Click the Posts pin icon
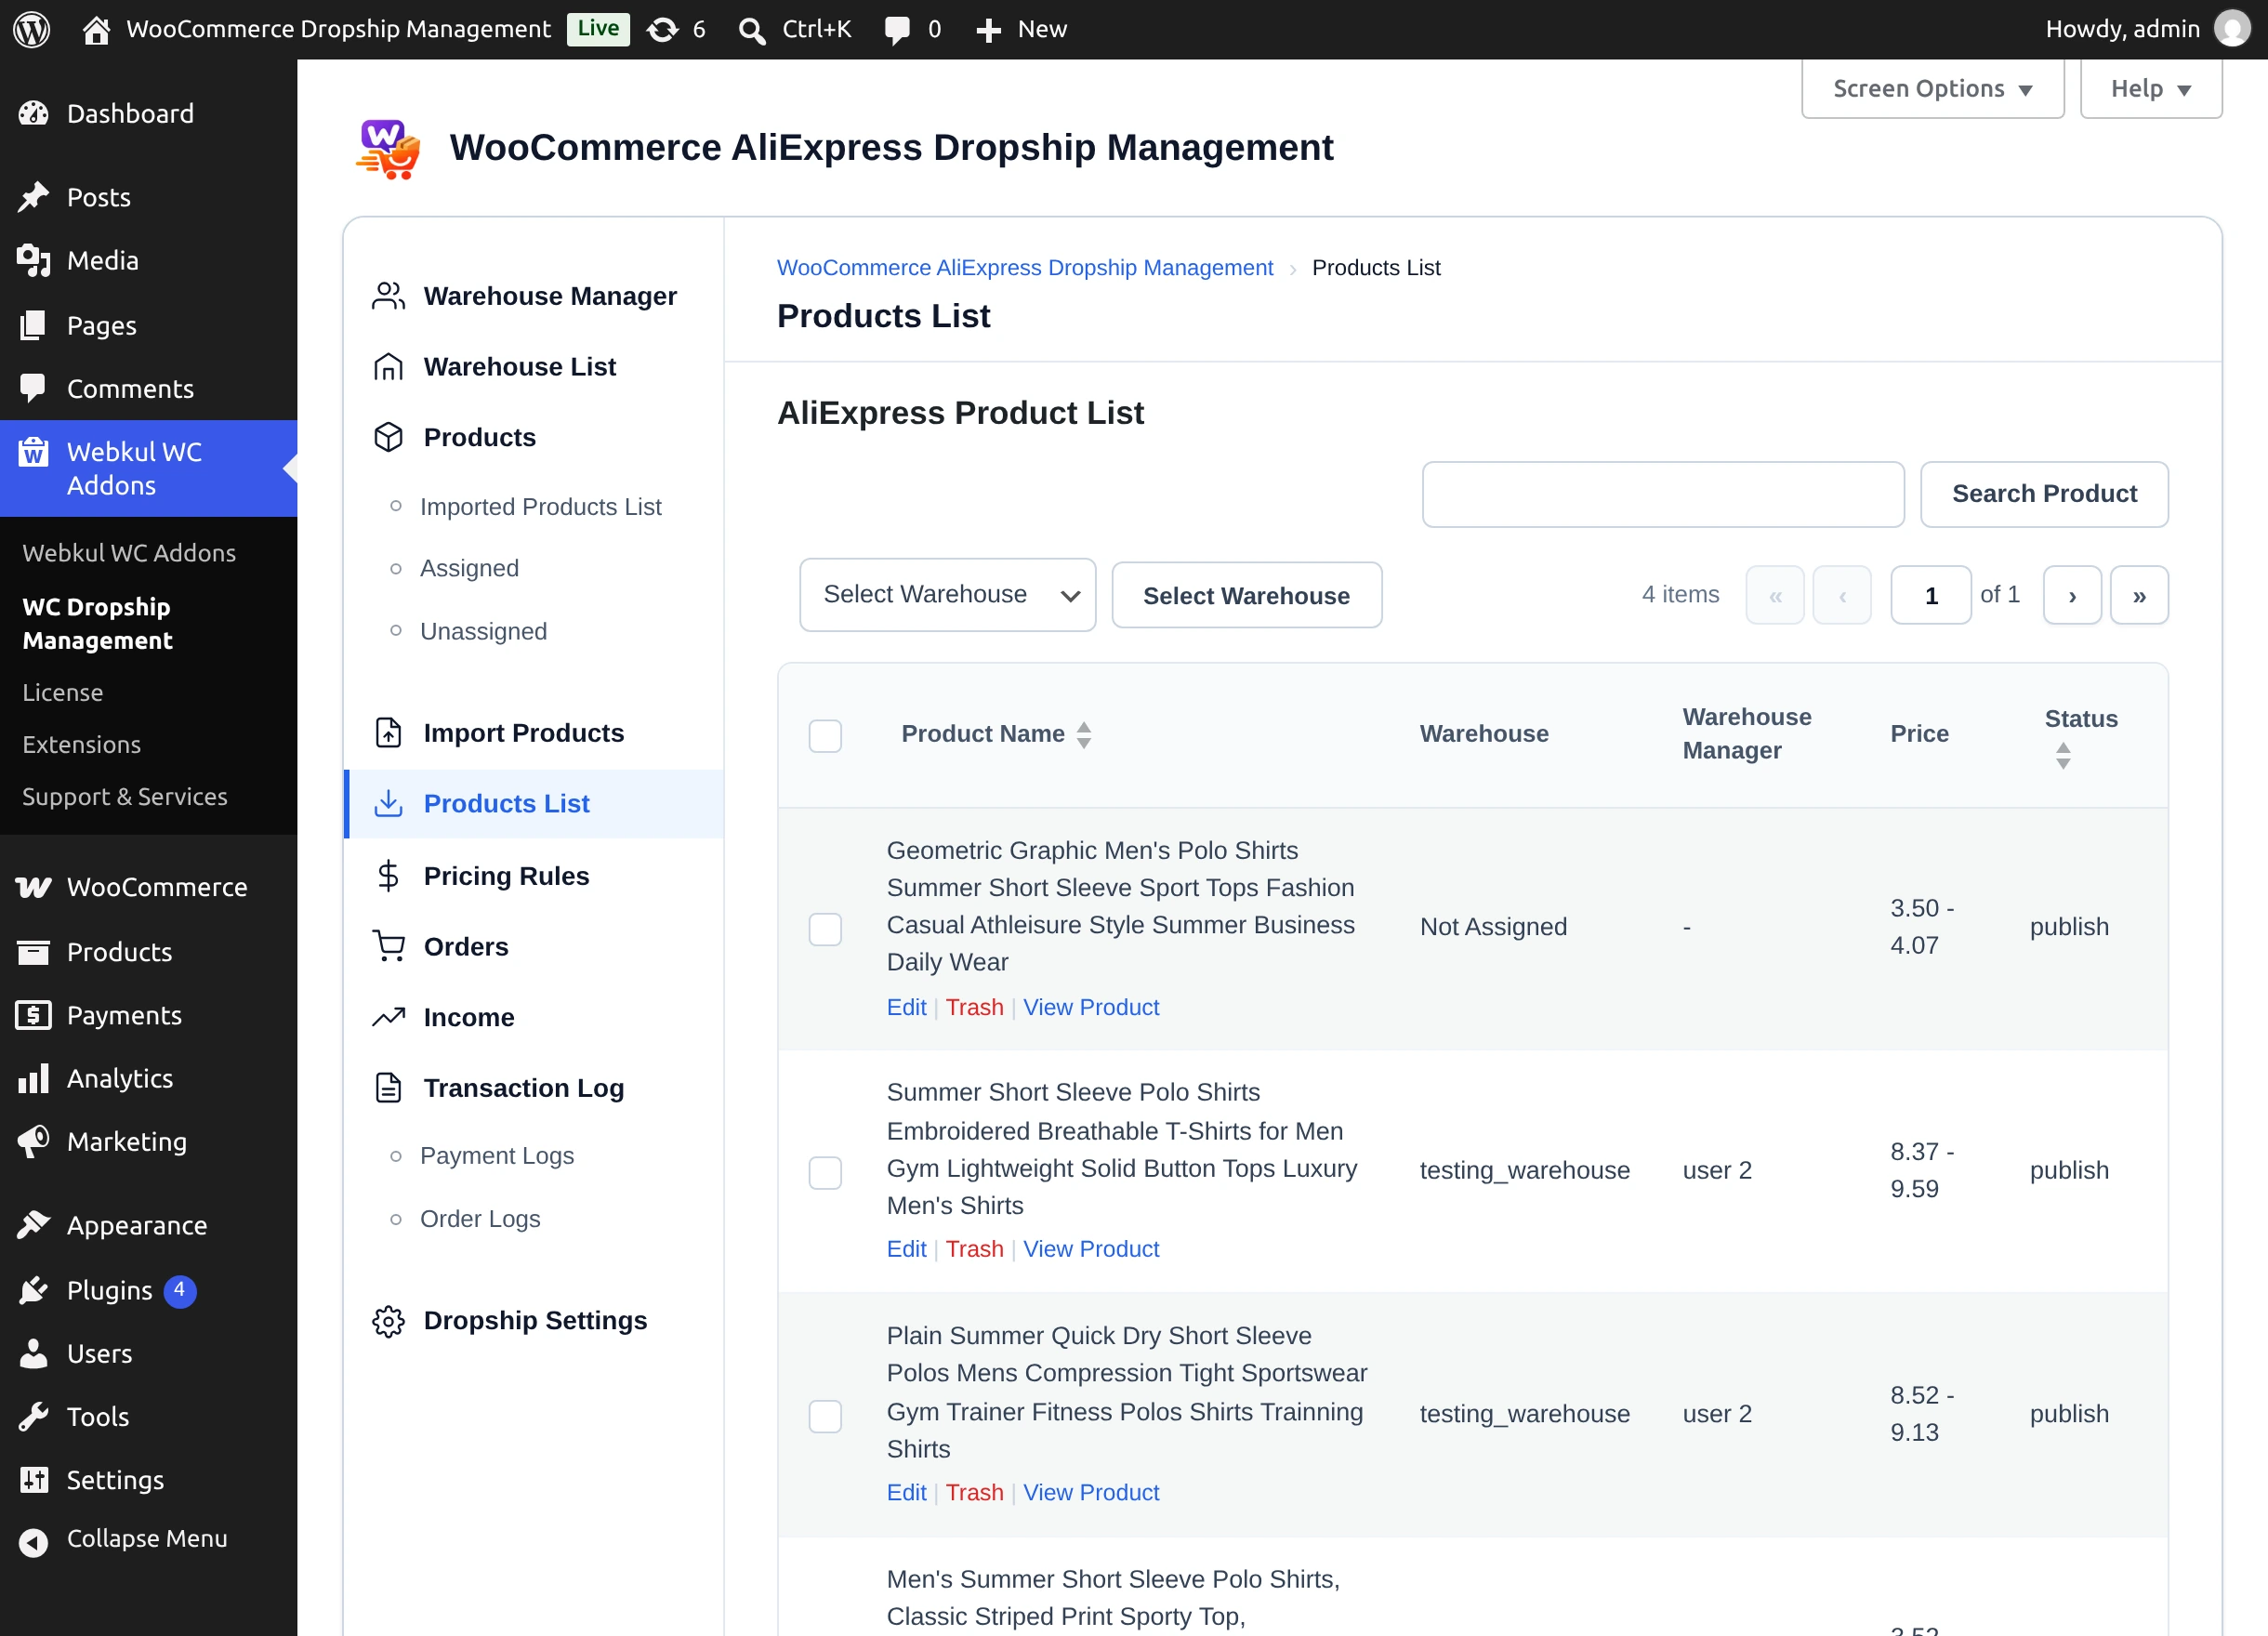 [x=34, y=197]
